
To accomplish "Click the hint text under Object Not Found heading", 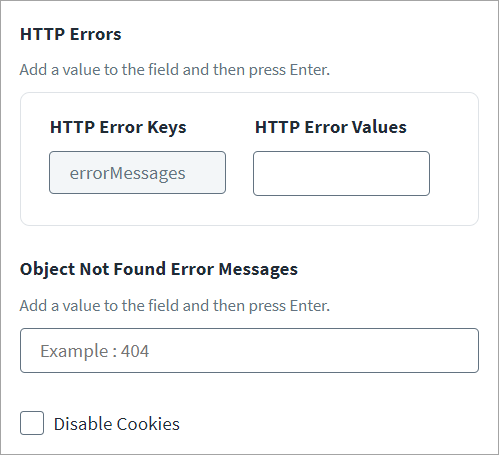I will click(175, 306).
